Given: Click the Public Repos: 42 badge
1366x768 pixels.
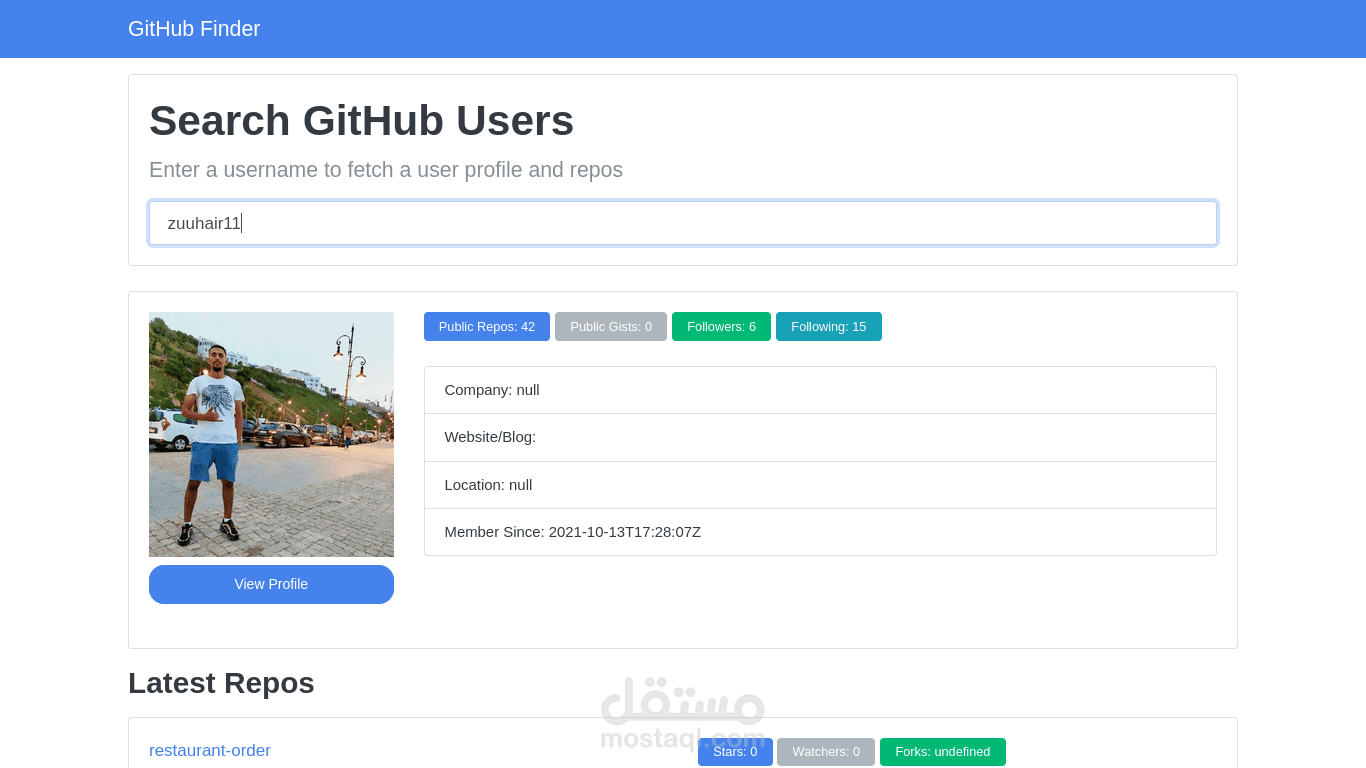Looking at the screenshot, I should click(x=487, y=326).
